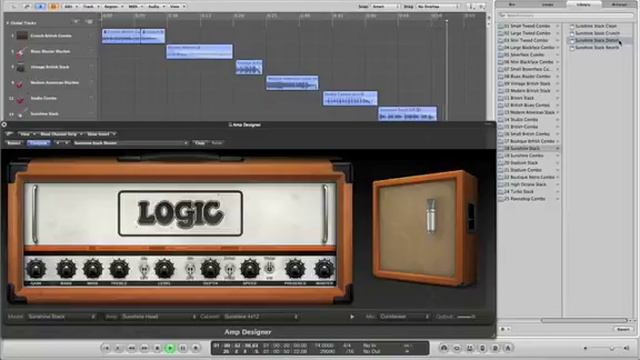Toggle the tremolo/vibrato switch right of SPEED
This screenshot has width=640, height=360.
click(269, 269)
